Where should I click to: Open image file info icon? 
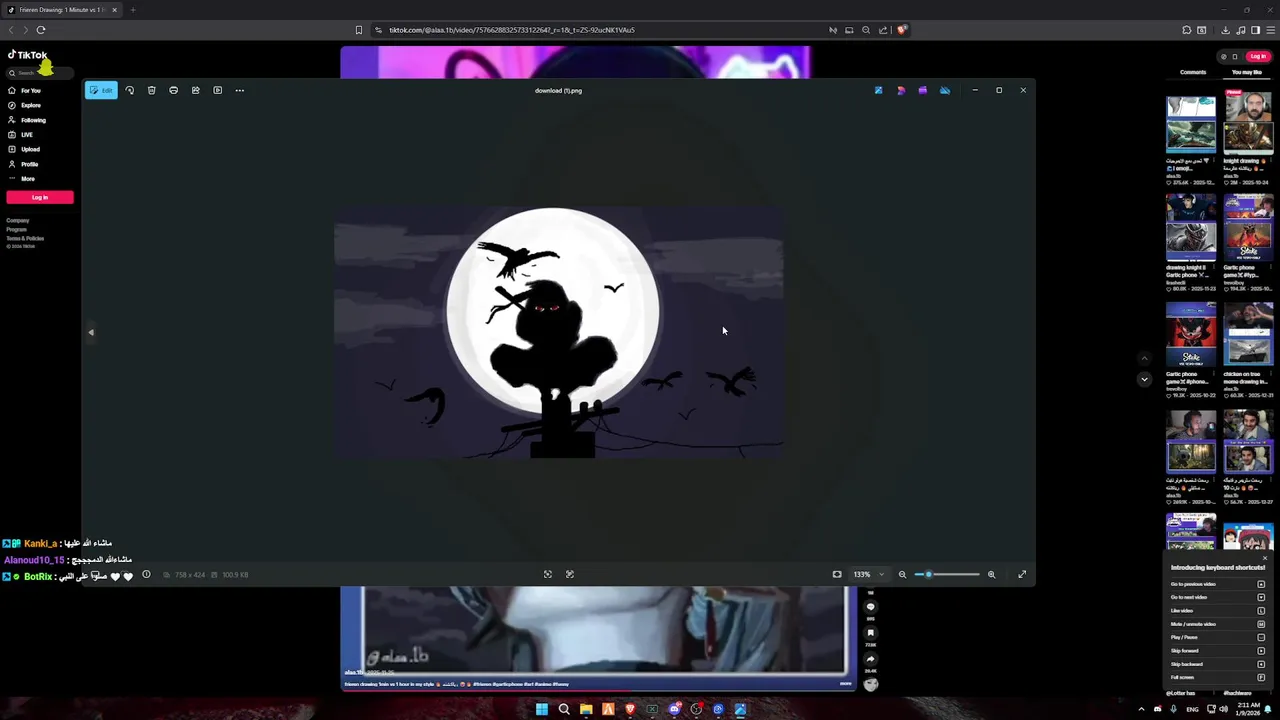146,574
